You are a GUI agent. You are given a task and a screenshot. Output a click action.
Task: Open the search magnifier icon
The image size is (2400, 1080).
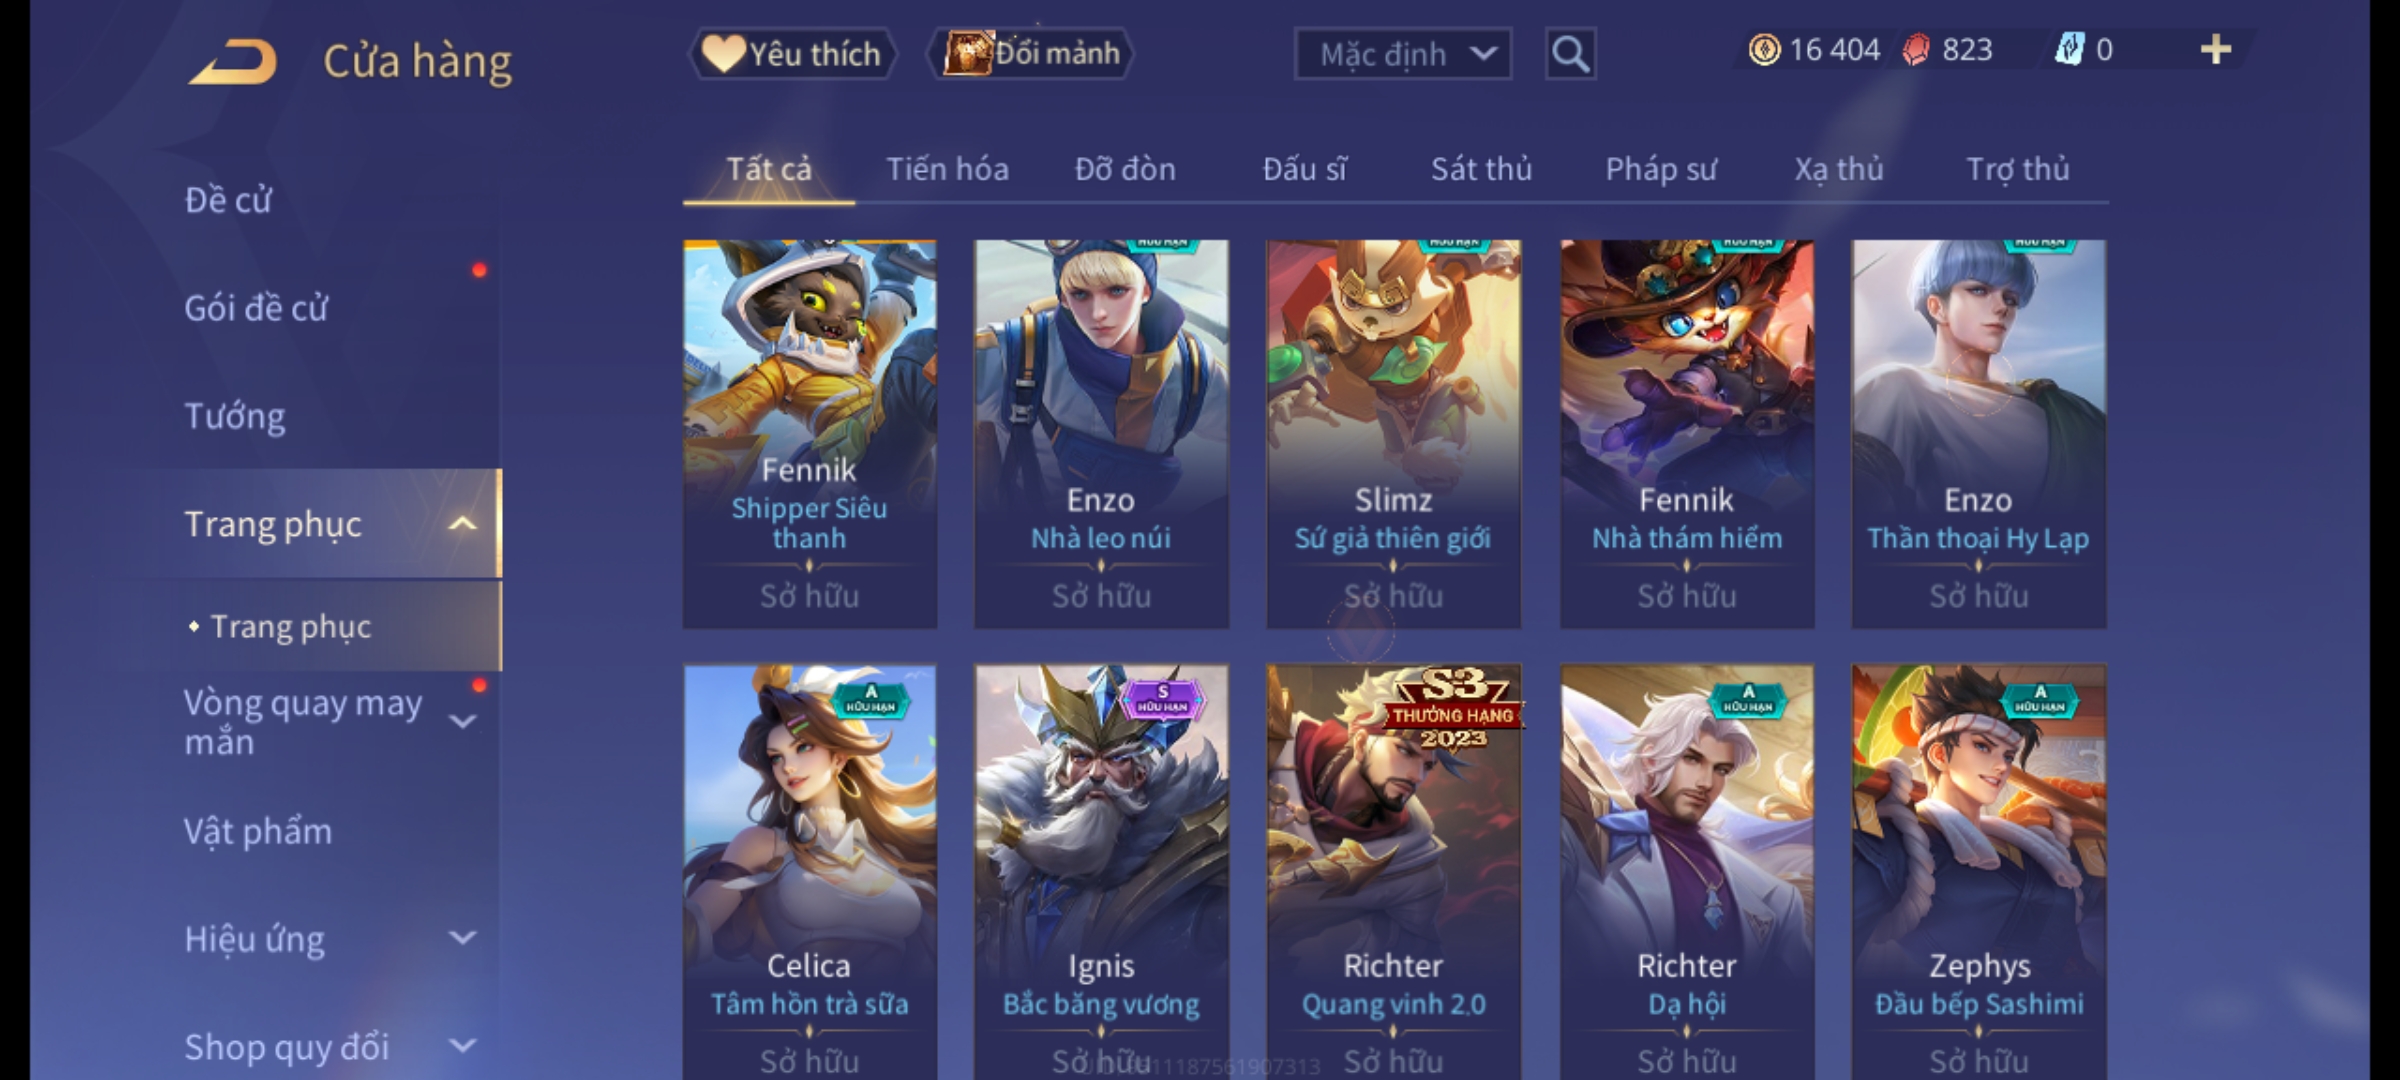click(1570, 54)
